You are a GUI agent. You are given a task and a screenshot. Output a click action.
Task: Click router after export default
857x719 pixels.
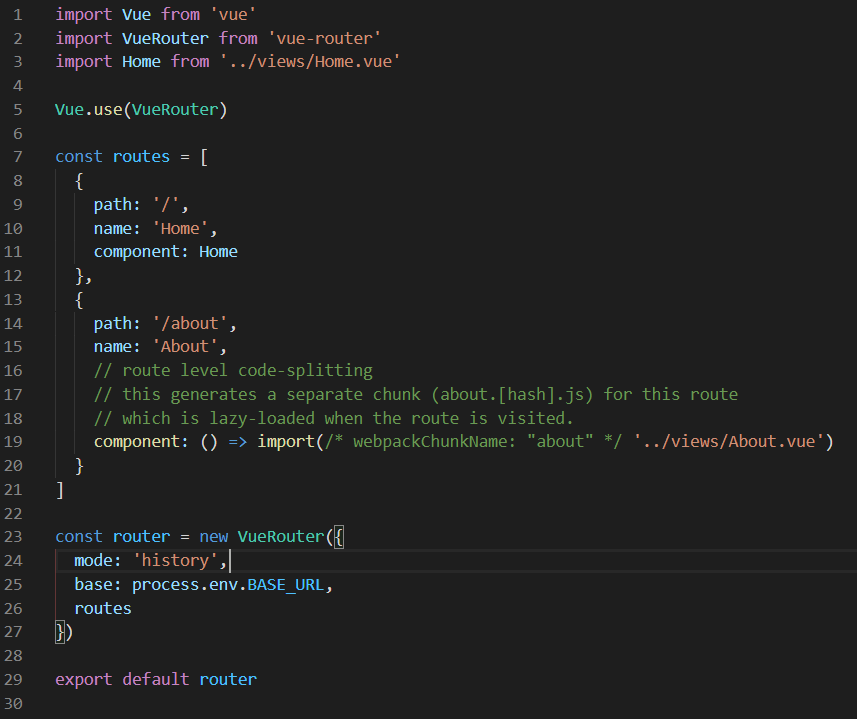click(228, 679)
